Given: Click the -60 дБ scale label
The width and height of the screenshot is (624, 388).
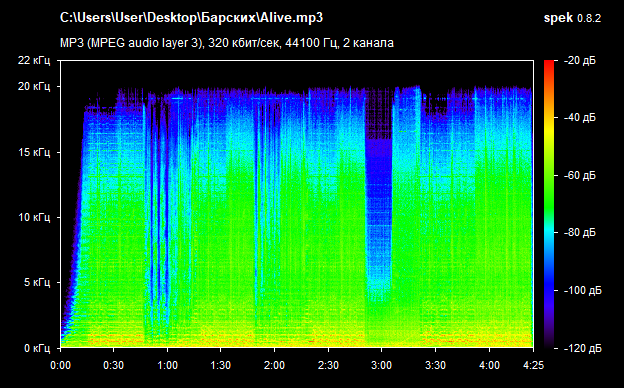Looking at the screenshot, I should (580, 175).
